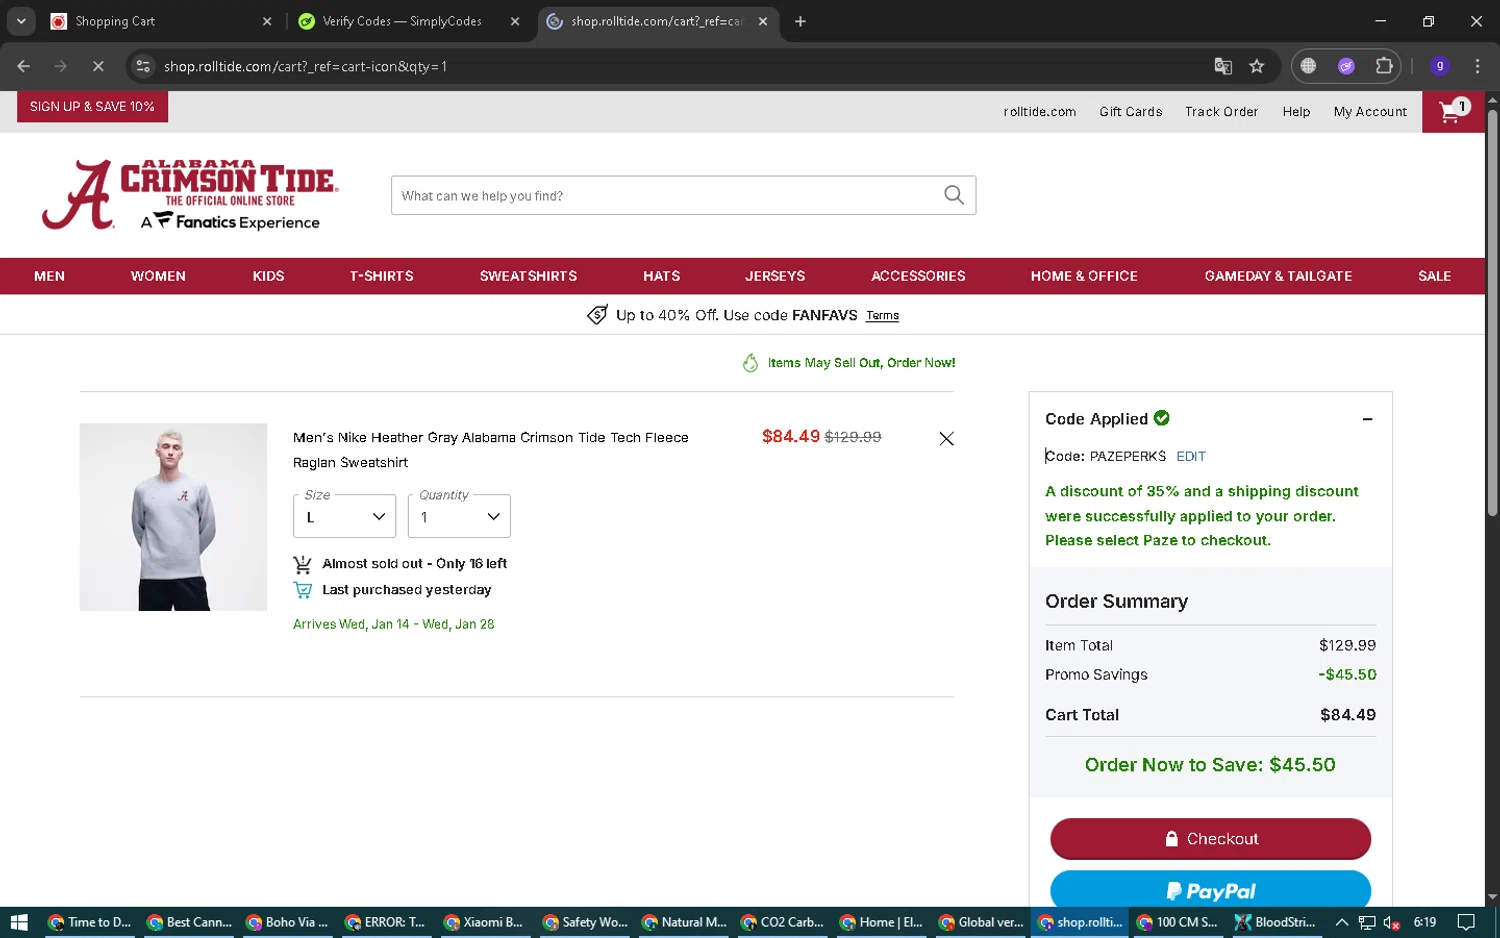Viewport: 1500px width, 938px height.
Task: Open the Size dropdown showing L
Action: pos(344,516)
